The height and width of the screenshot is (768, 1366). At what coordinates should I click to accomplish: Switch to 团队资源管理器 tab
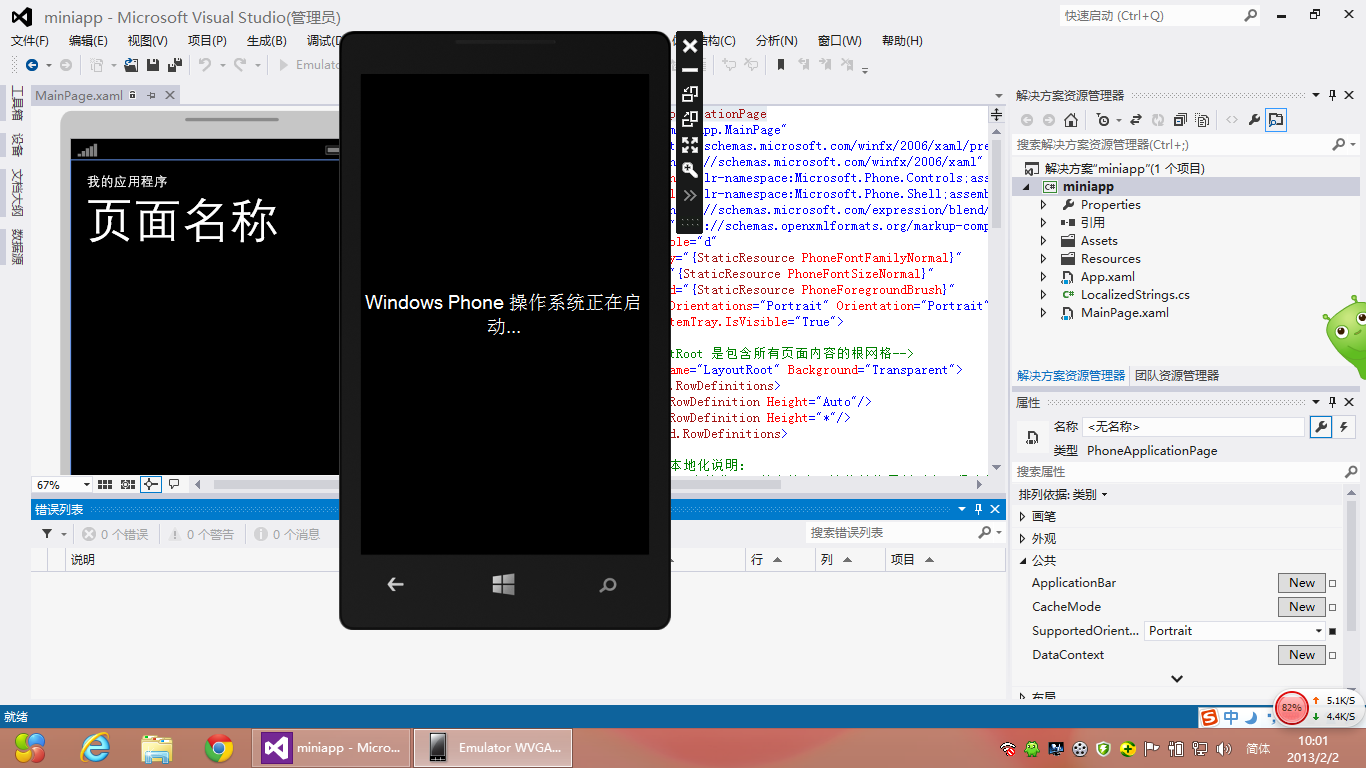tap(1177, 376)
